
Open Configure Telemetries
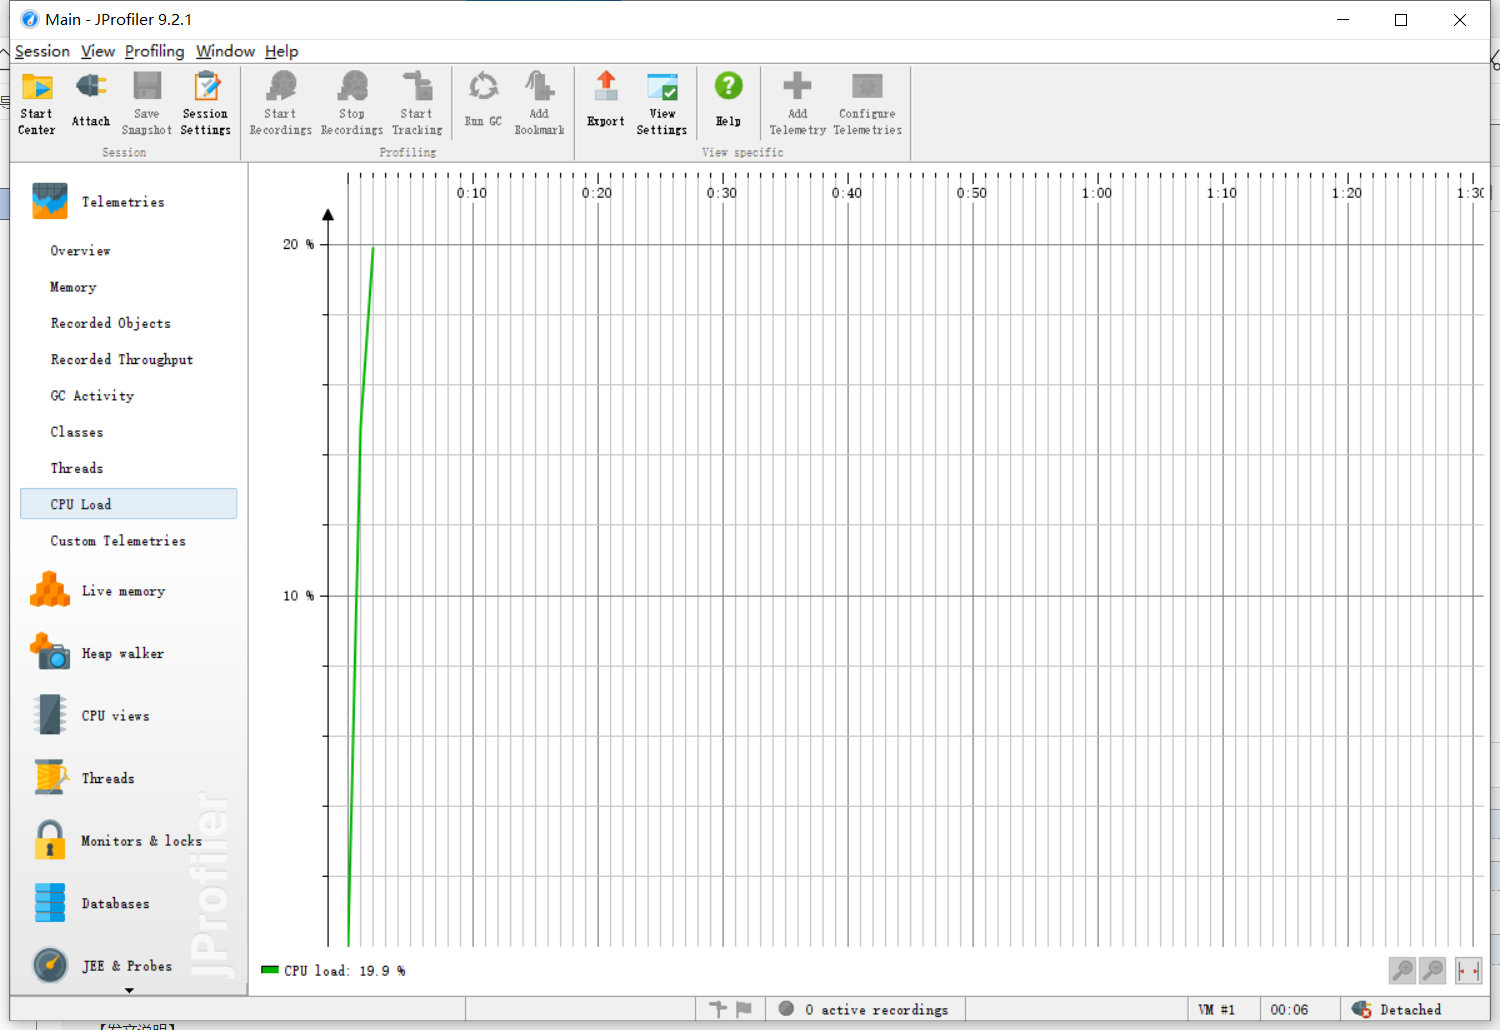click(868, 103)
